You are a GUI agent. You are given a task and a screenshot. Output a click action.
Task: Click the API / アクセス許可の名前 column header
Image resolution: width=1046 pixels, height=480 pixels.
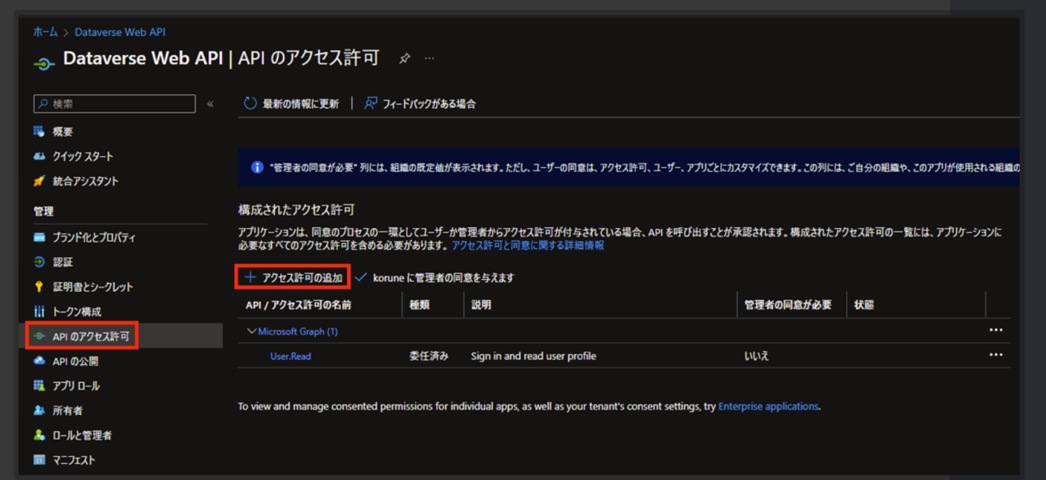point(298,305)
